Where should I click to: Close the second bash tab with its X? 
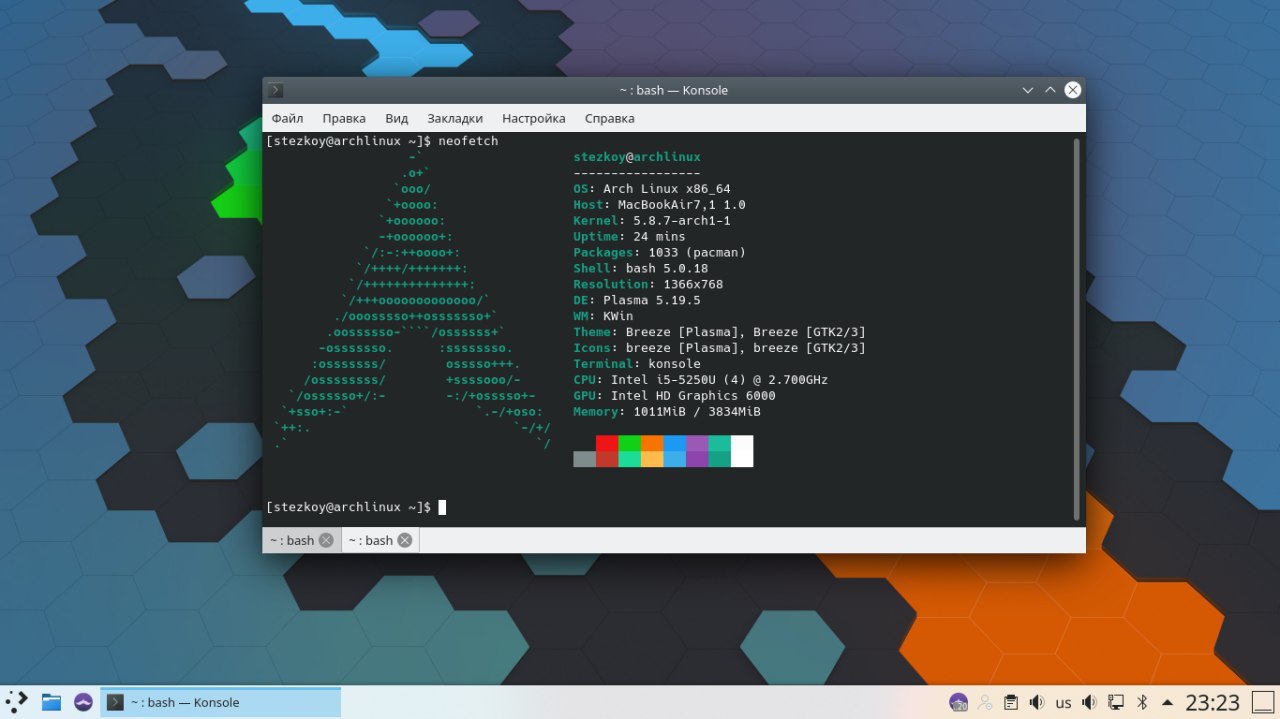404,540
